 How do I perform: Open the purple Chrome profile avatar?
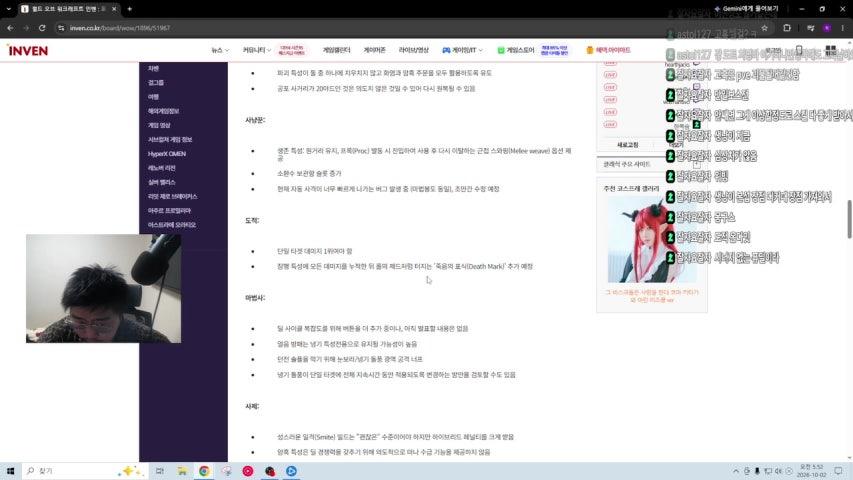827,28
